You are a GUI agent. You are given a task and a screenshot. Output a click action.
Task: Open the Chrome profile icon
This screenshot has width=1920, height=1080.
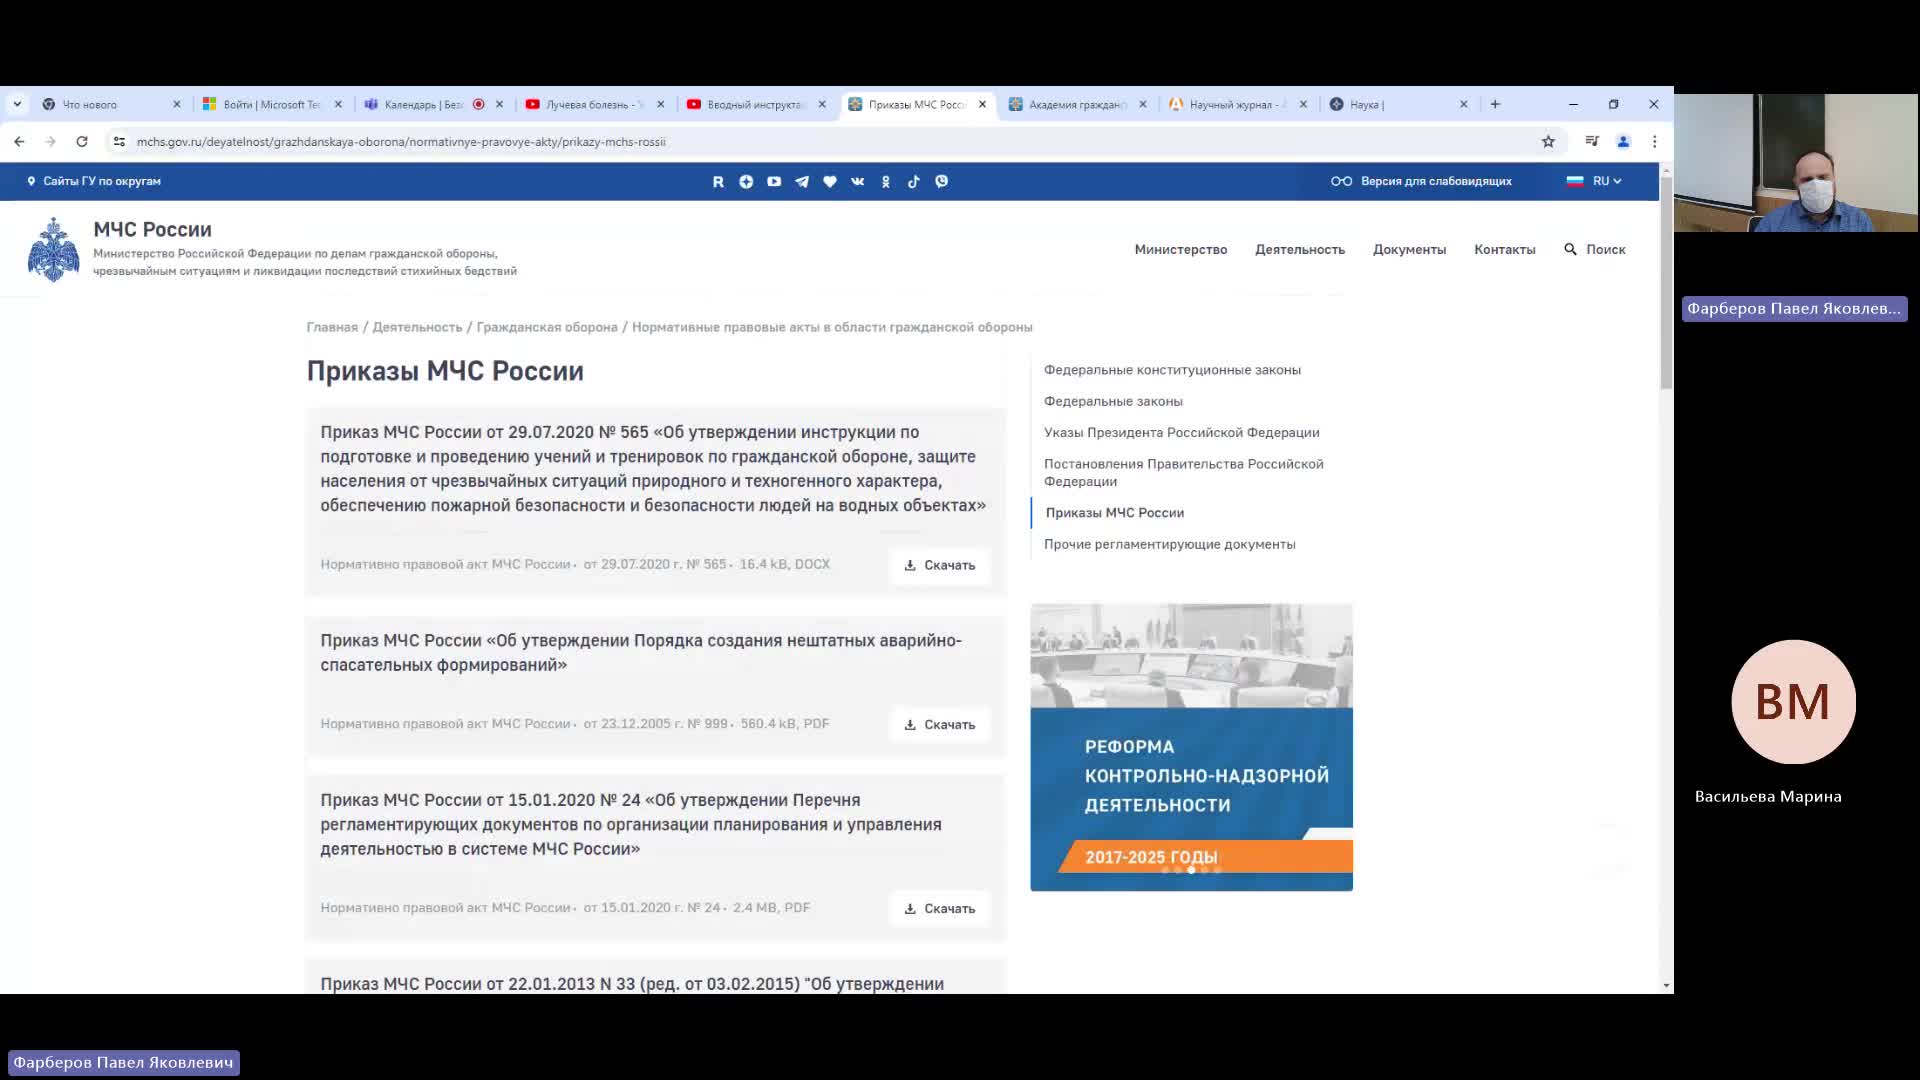click(x=1623, y=142)
